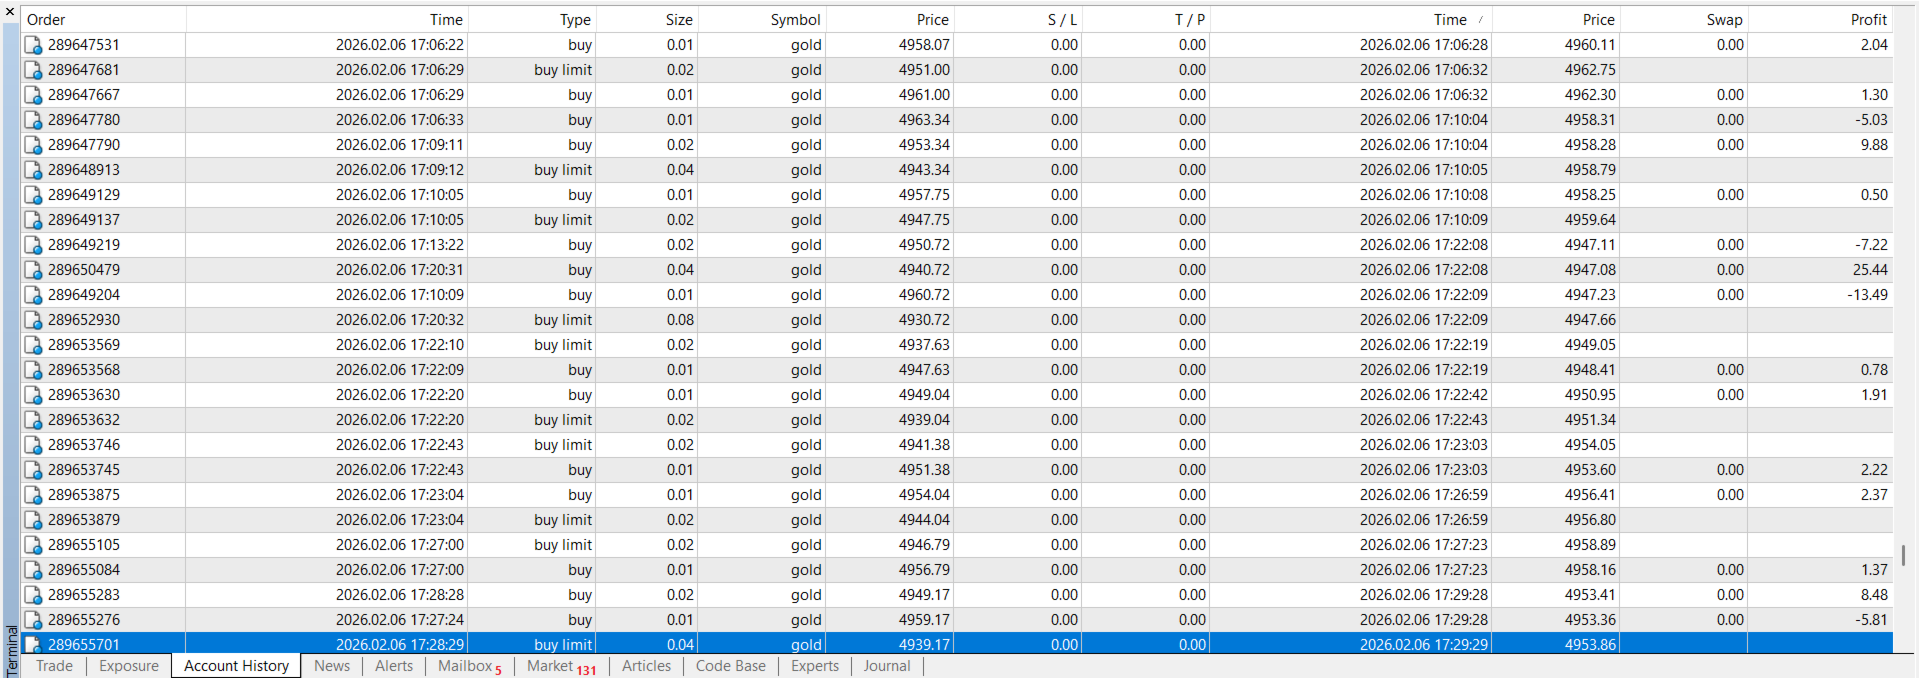Click the order icon for 289649204
The image size is (1919, 678).
[33, 295]
